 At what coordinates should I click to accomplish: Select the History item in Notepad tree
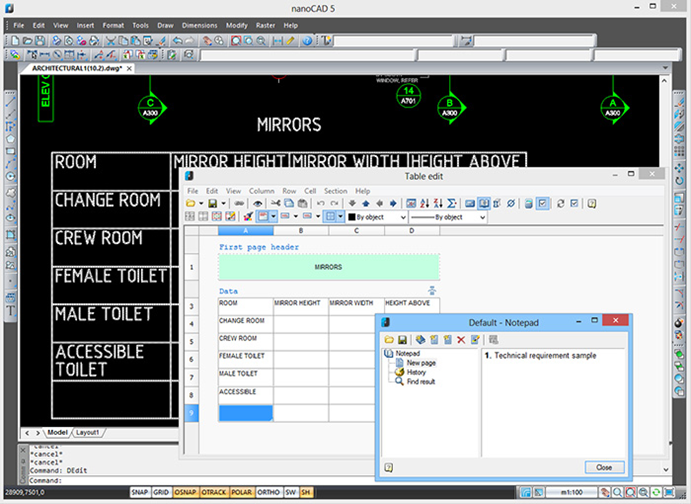tap(416, 372)
